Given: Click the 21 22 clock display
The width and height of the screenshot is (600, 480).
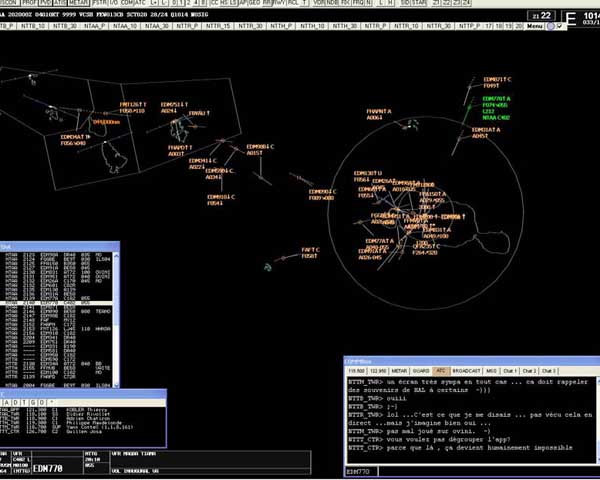Looking at the screenshot, I should click(x=541, y=16).
